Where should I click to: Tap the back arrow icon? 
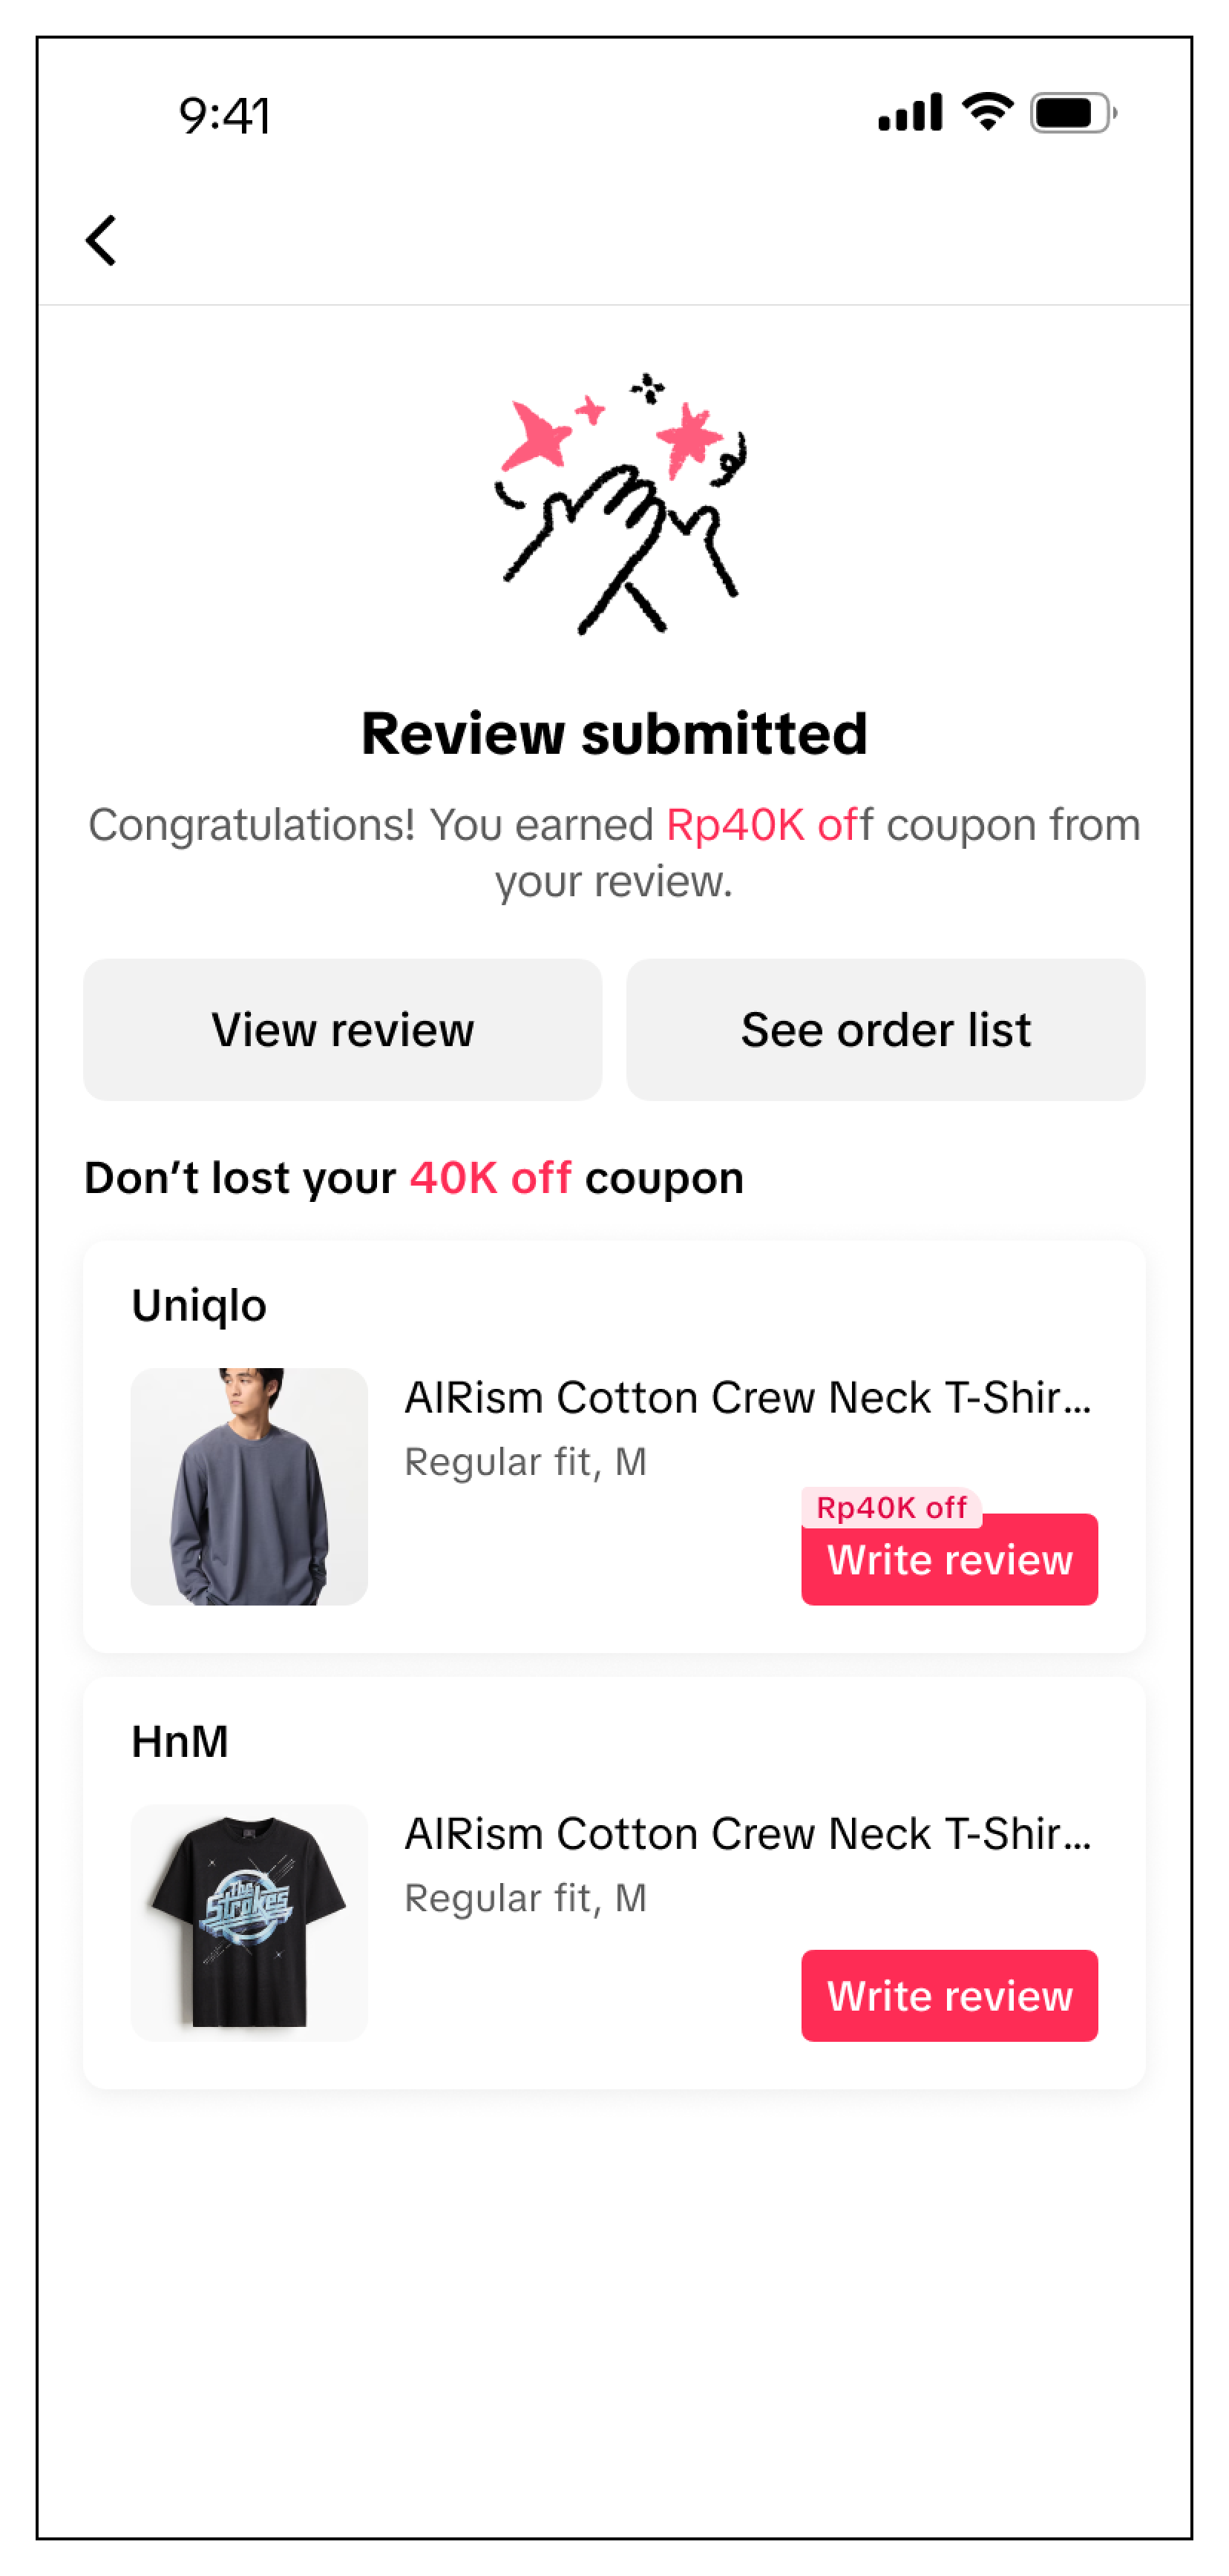pos(101,241)
